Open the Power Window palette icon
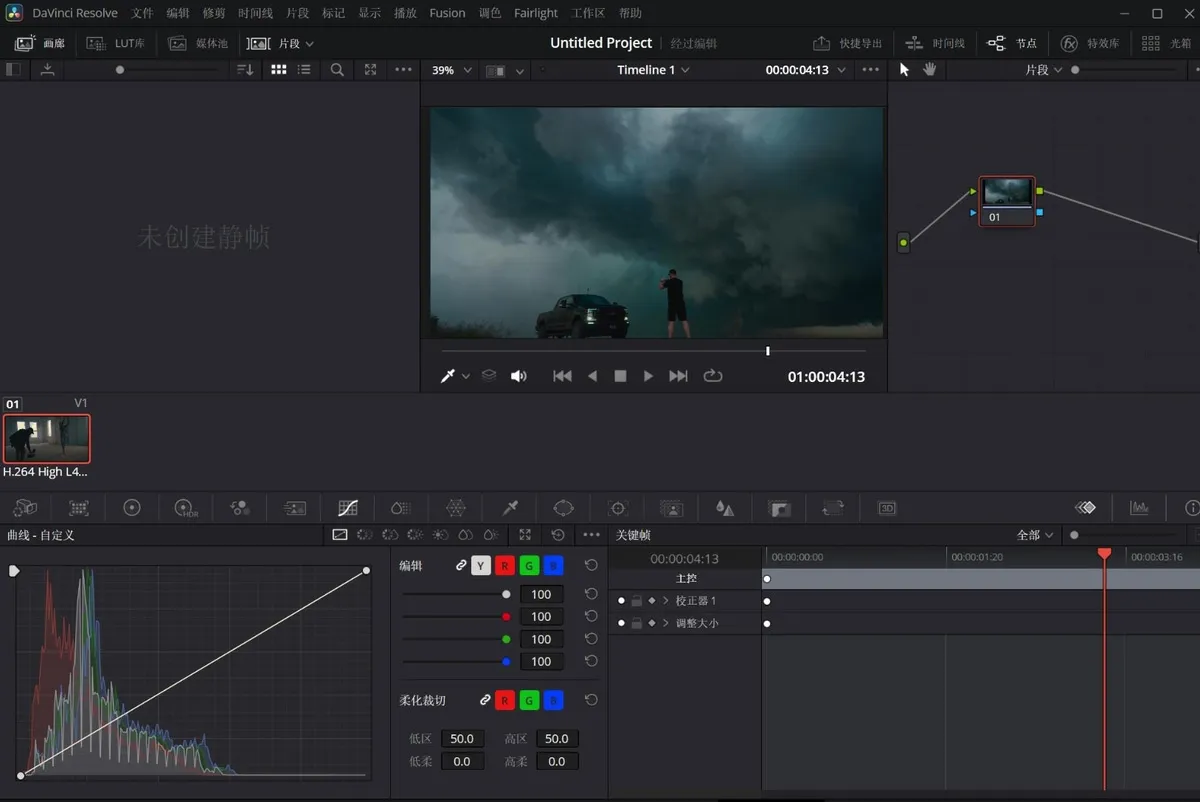 pyautogui.click(x=563, y=508)
